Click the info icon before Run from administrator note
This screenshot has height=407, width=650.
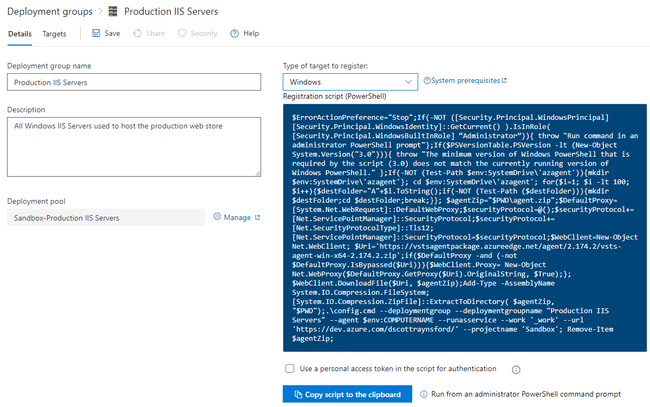[424, 394]
